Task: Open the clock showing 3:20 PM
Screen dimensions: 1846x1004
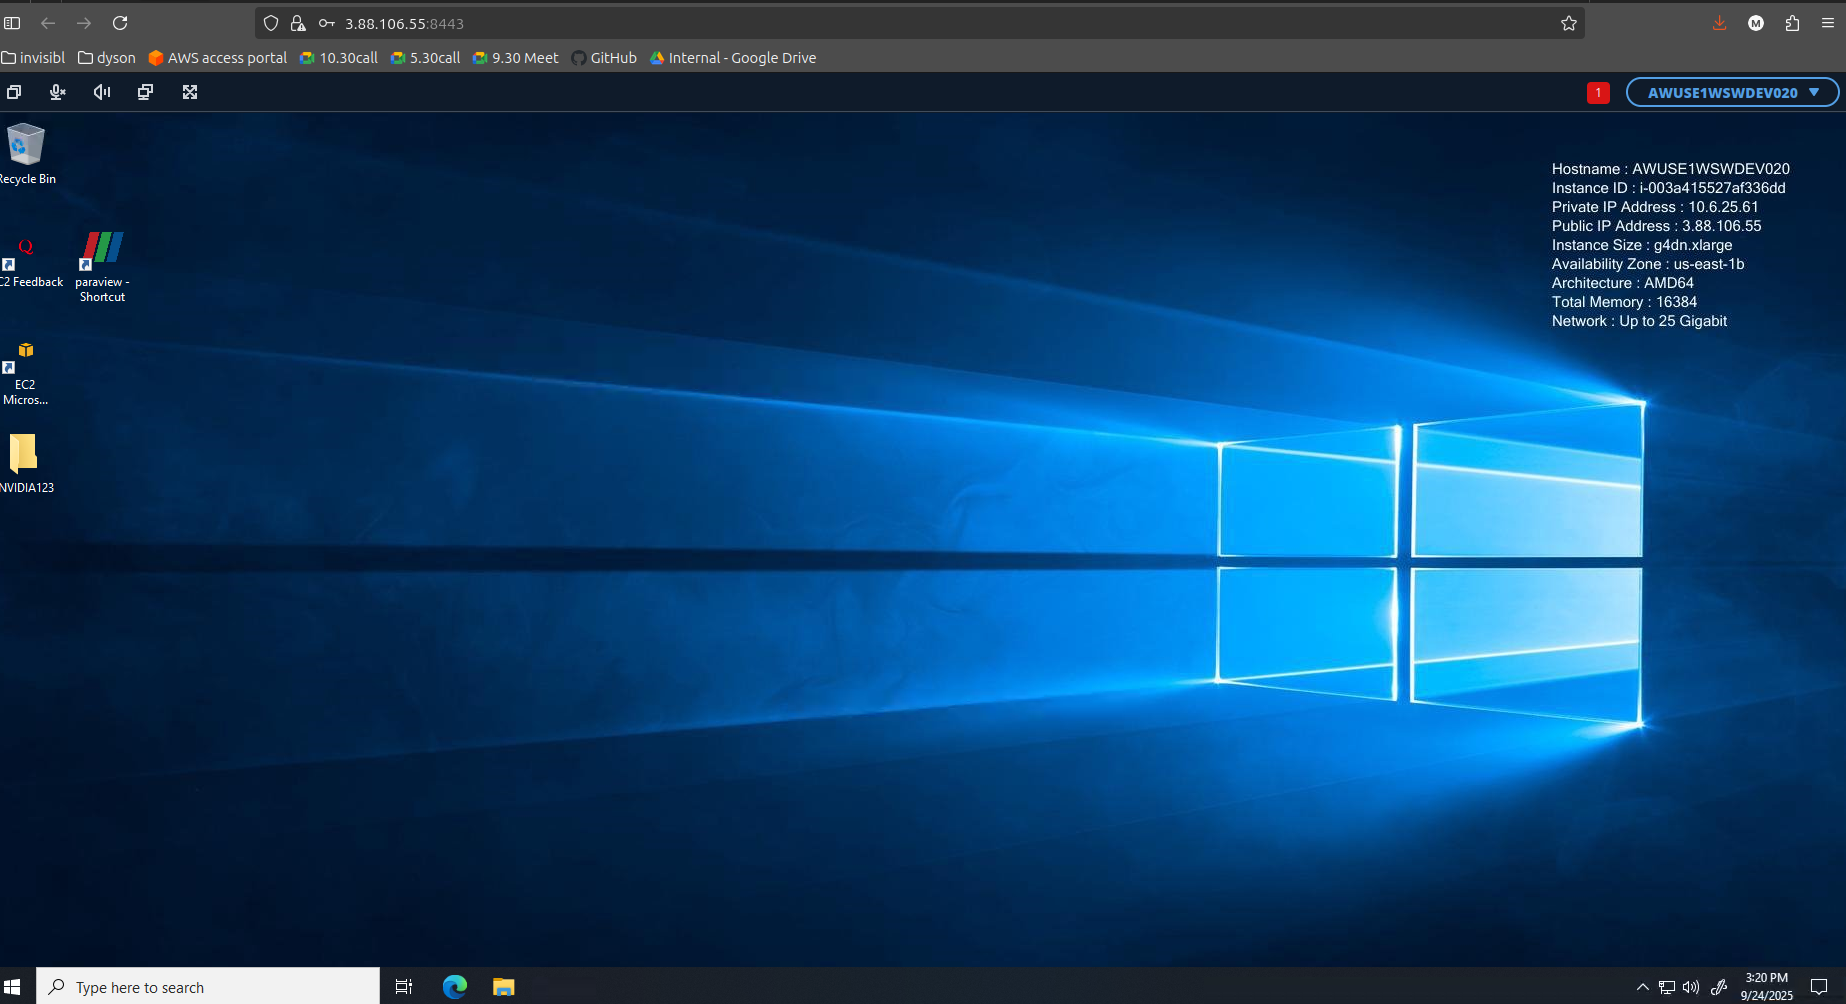Action: (x=1767, y=987)
